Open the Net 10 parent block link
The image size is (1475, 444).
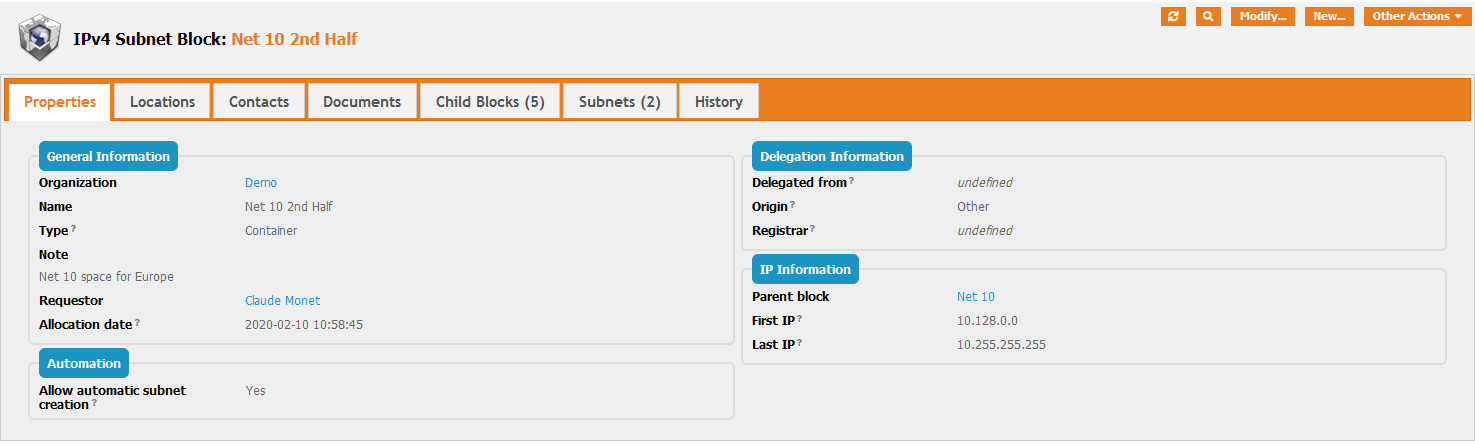[x=975, y=297]
